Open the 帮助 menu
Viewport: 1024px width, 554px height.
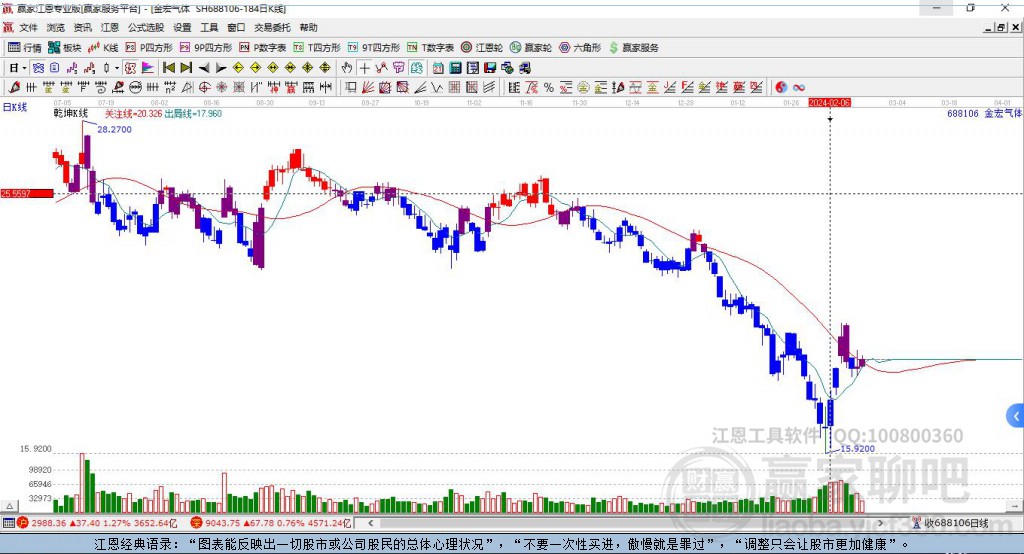(308, 27)
